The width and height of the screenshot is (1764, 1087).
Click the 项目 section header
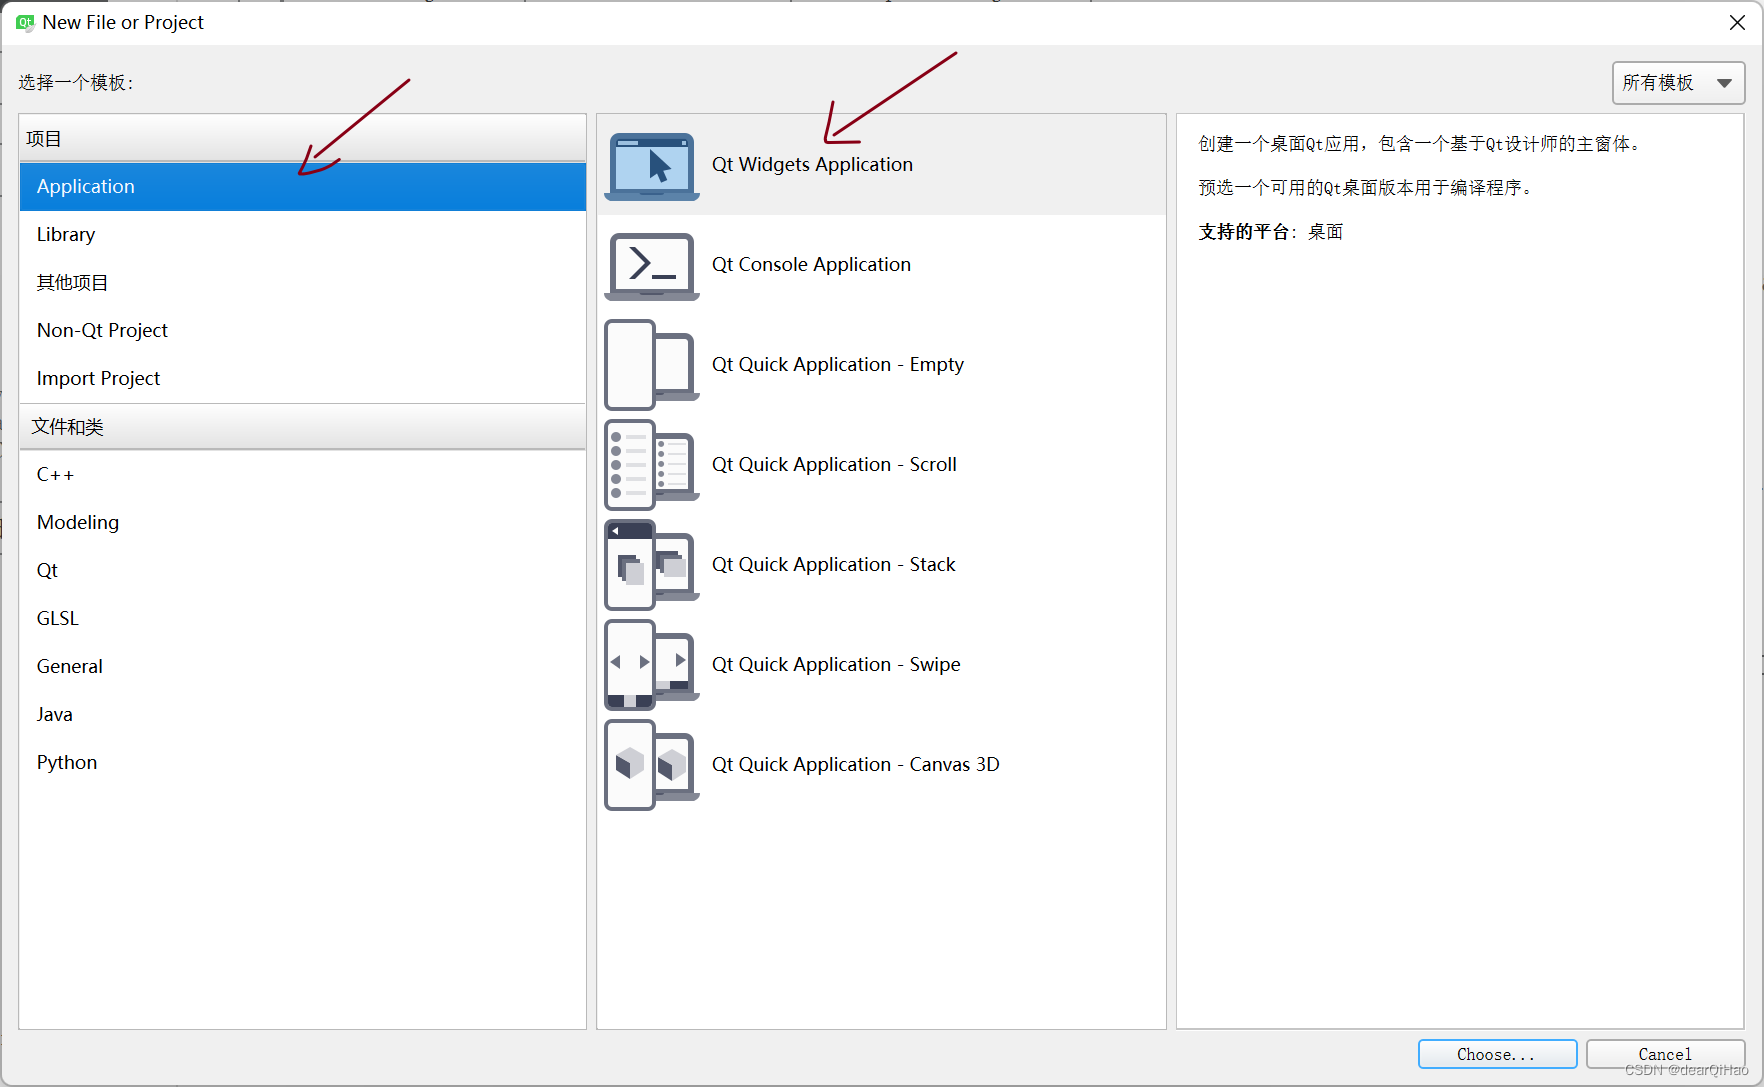[x=302, y=139]
